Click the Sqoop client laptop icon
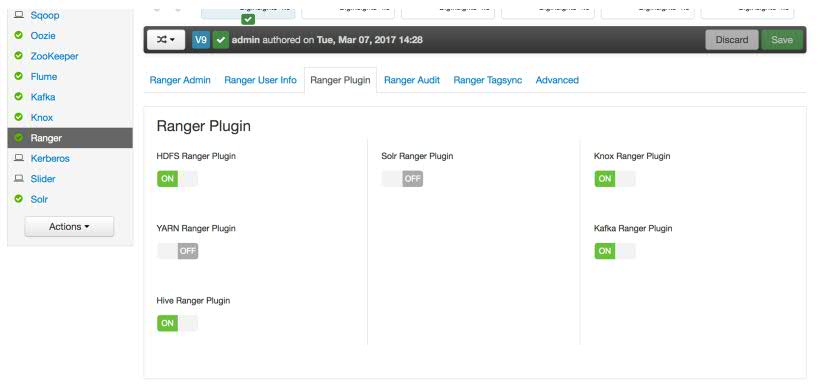This screenshot has height=387, width=828. pyautogui.click(x=18, y=15)
